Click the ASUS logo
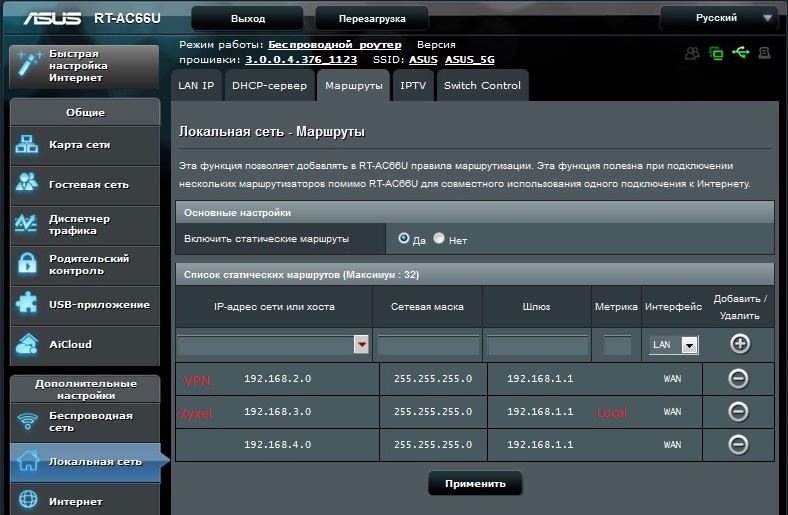The image size is (788, 515). [x=52, y=19]
